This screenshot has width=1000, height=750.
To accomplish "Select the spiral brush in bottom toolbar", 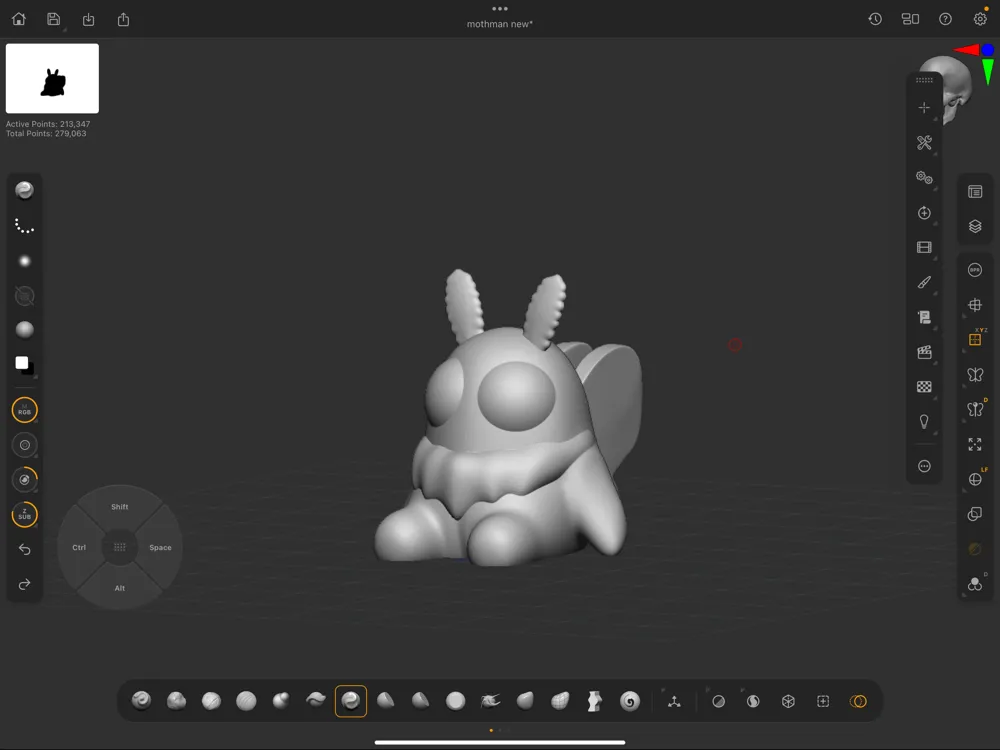I will [x=630, y=701].
